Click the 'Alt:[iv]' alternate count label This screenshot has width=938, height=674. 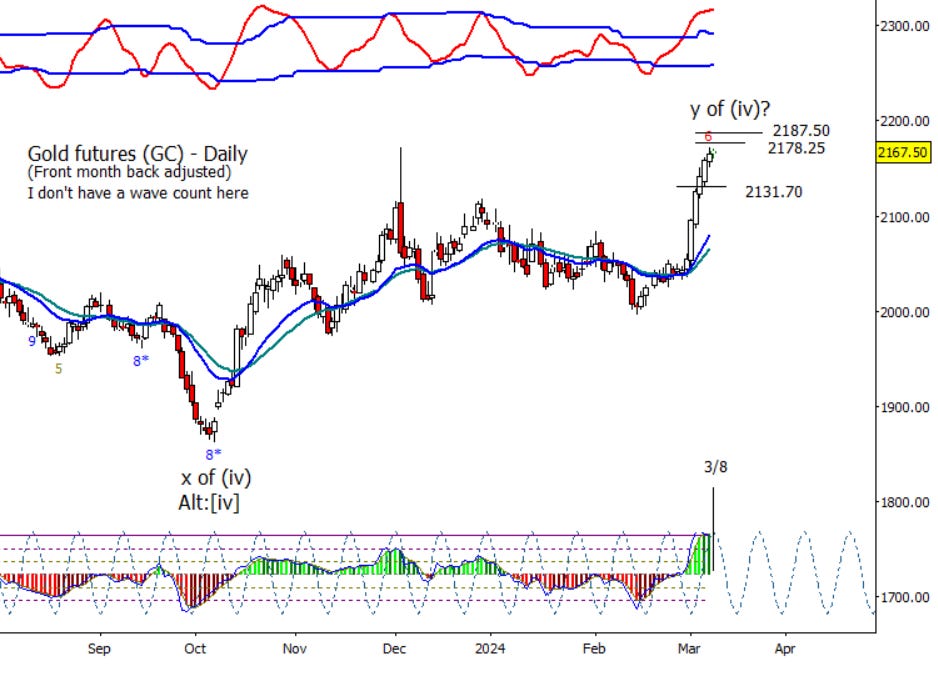209,502
